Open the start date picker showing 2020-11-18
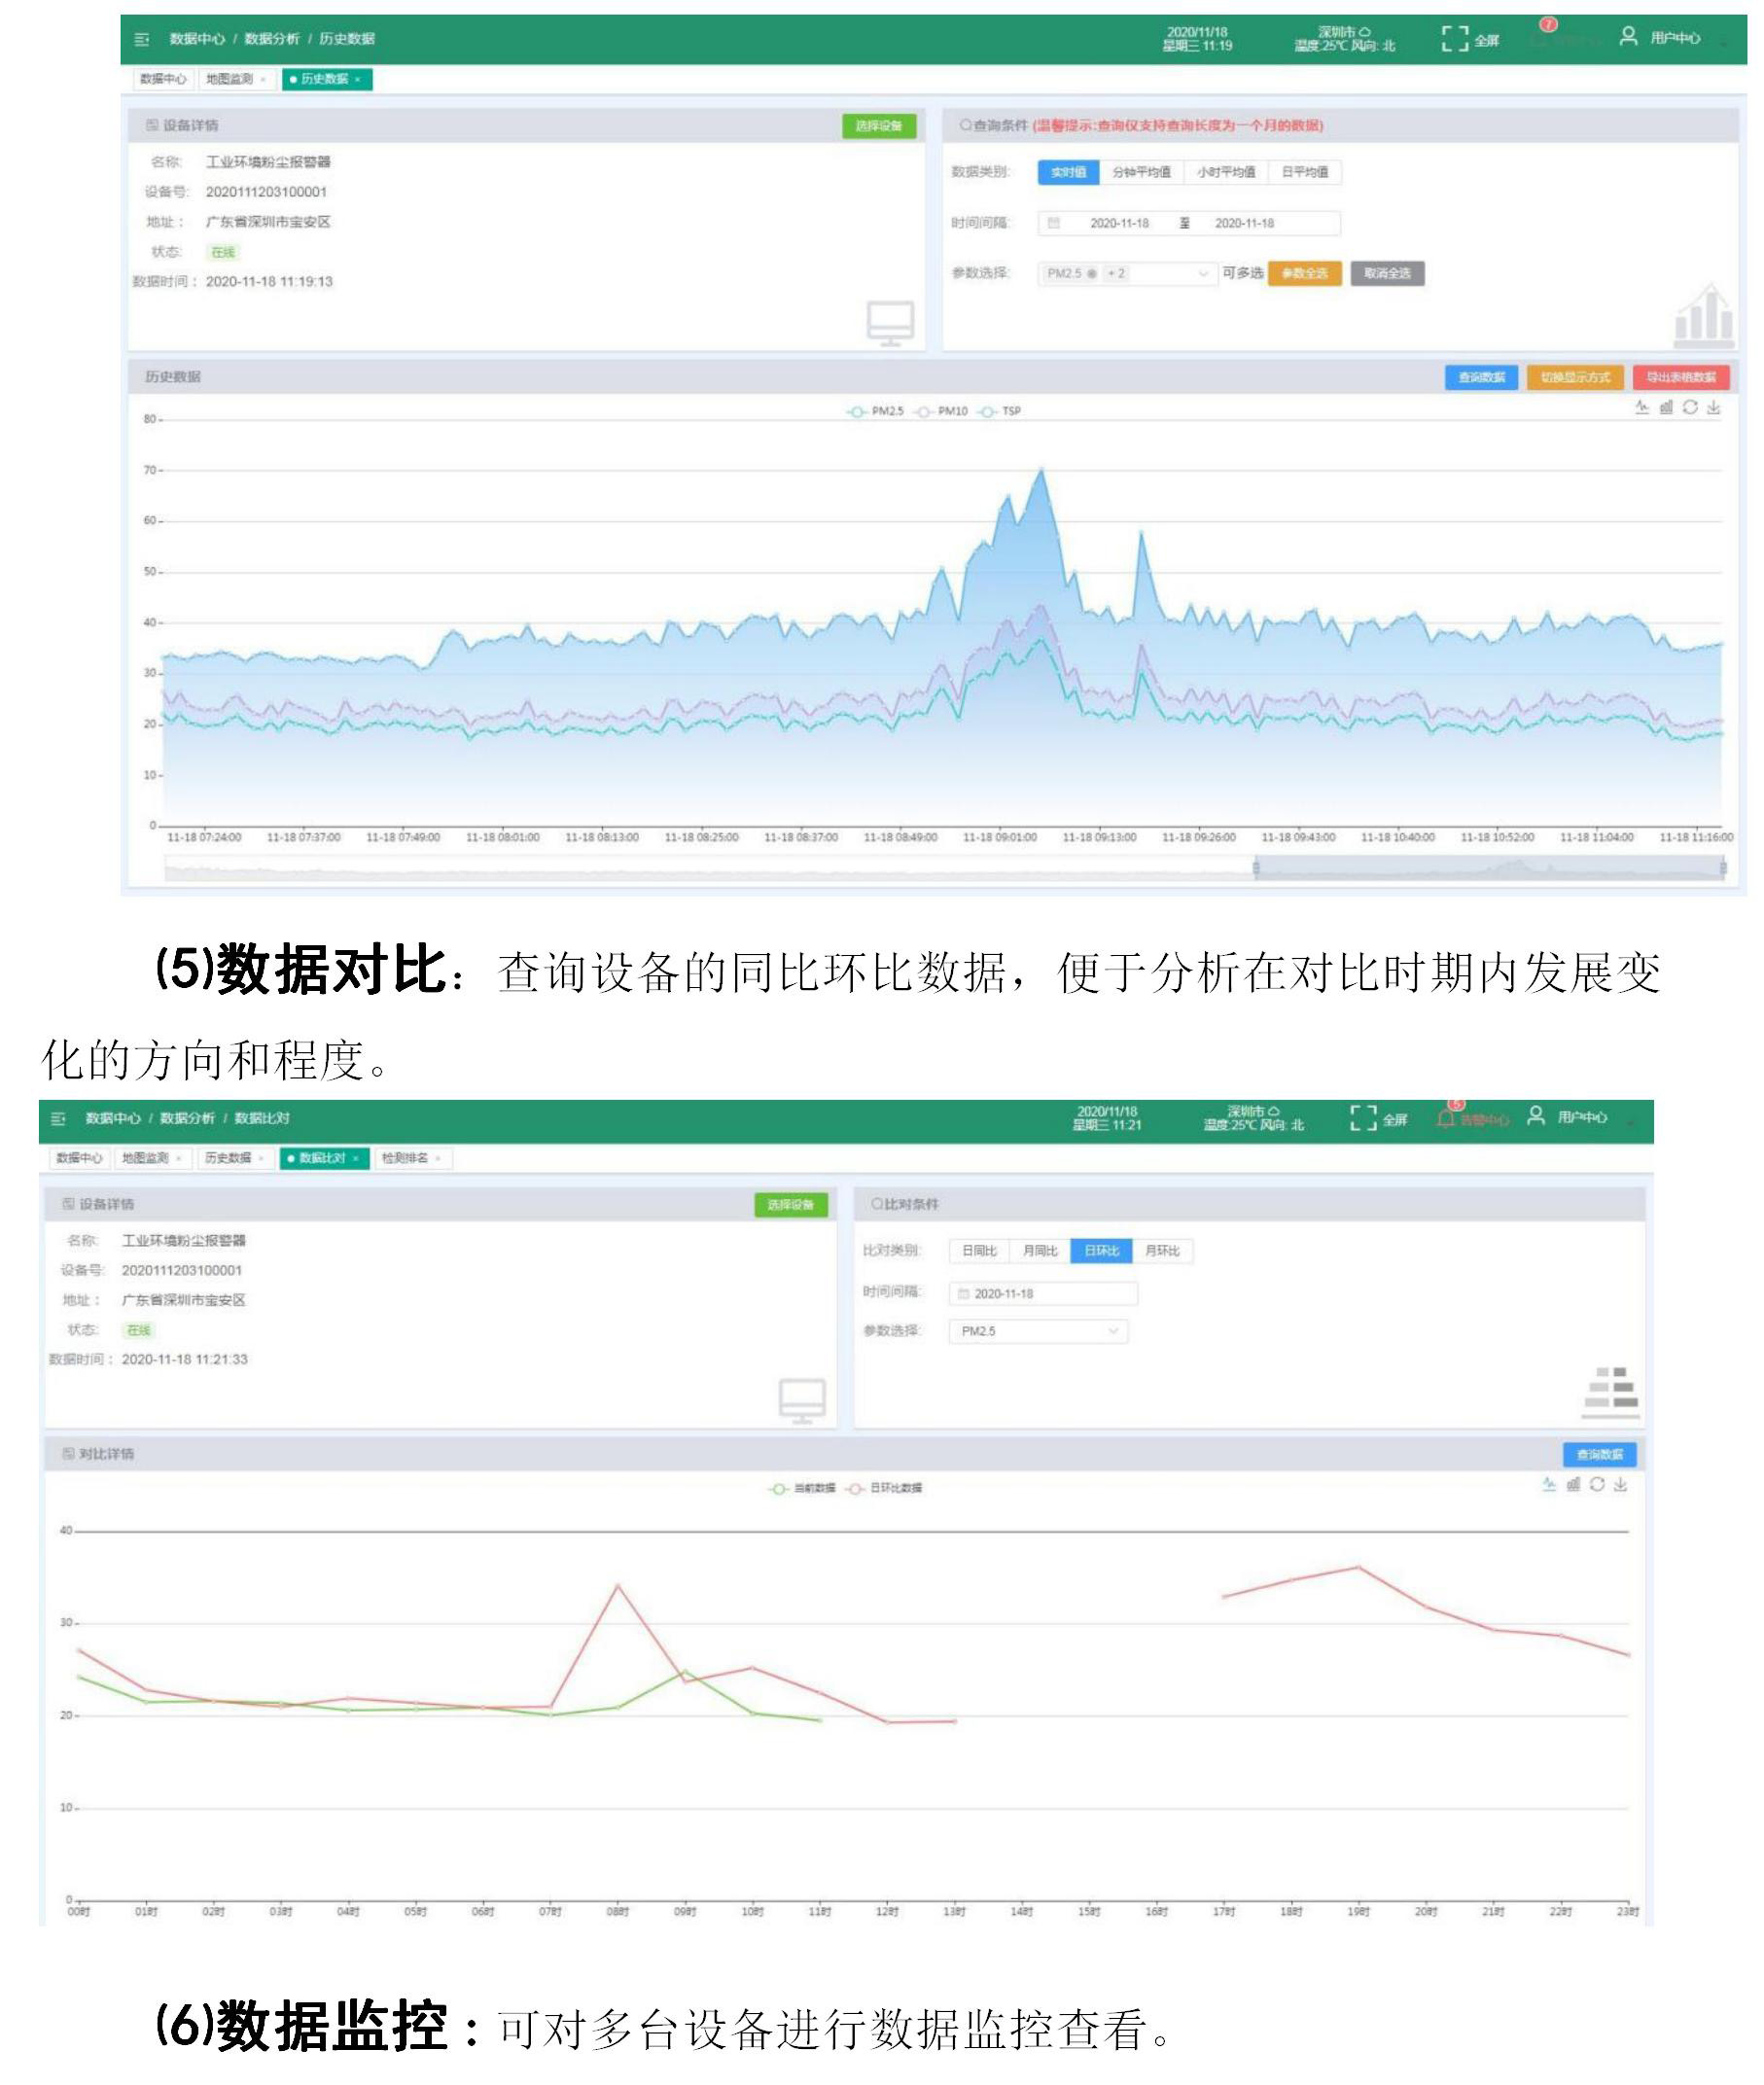Image resolution: width=1764 pixels, height=2085 pixels. (1120, 225)
